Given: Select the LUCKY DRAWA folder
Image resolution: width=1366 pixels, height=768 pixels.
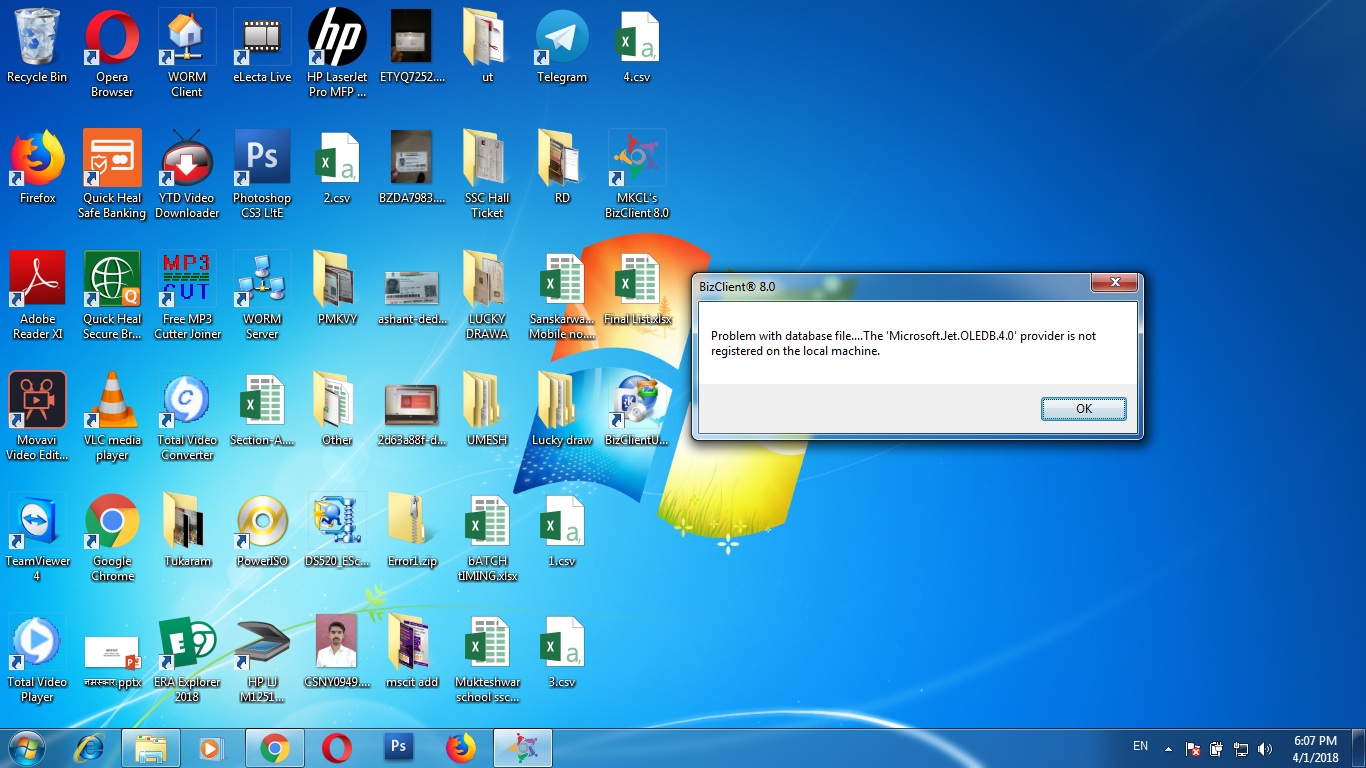Looking at the screenshot, I should pyautogui.click(x=487, y=296).
